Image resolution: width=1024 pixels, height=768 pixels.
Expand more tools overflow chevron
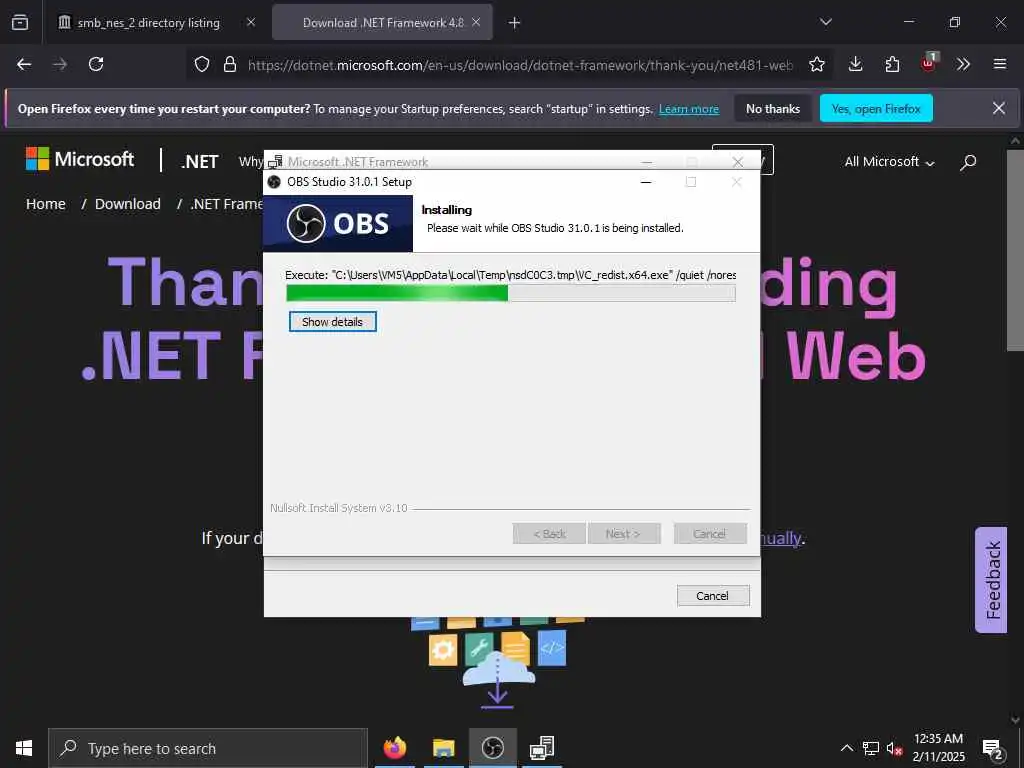pyautogui.click(x=963, y=64)
